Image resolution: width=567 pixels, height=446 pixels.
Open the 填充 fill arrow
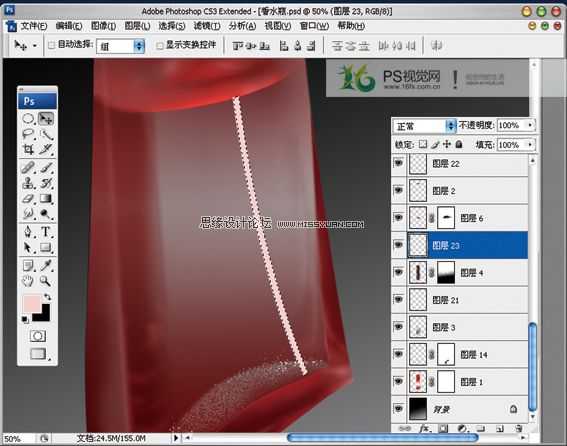click(x=530, y=145)
